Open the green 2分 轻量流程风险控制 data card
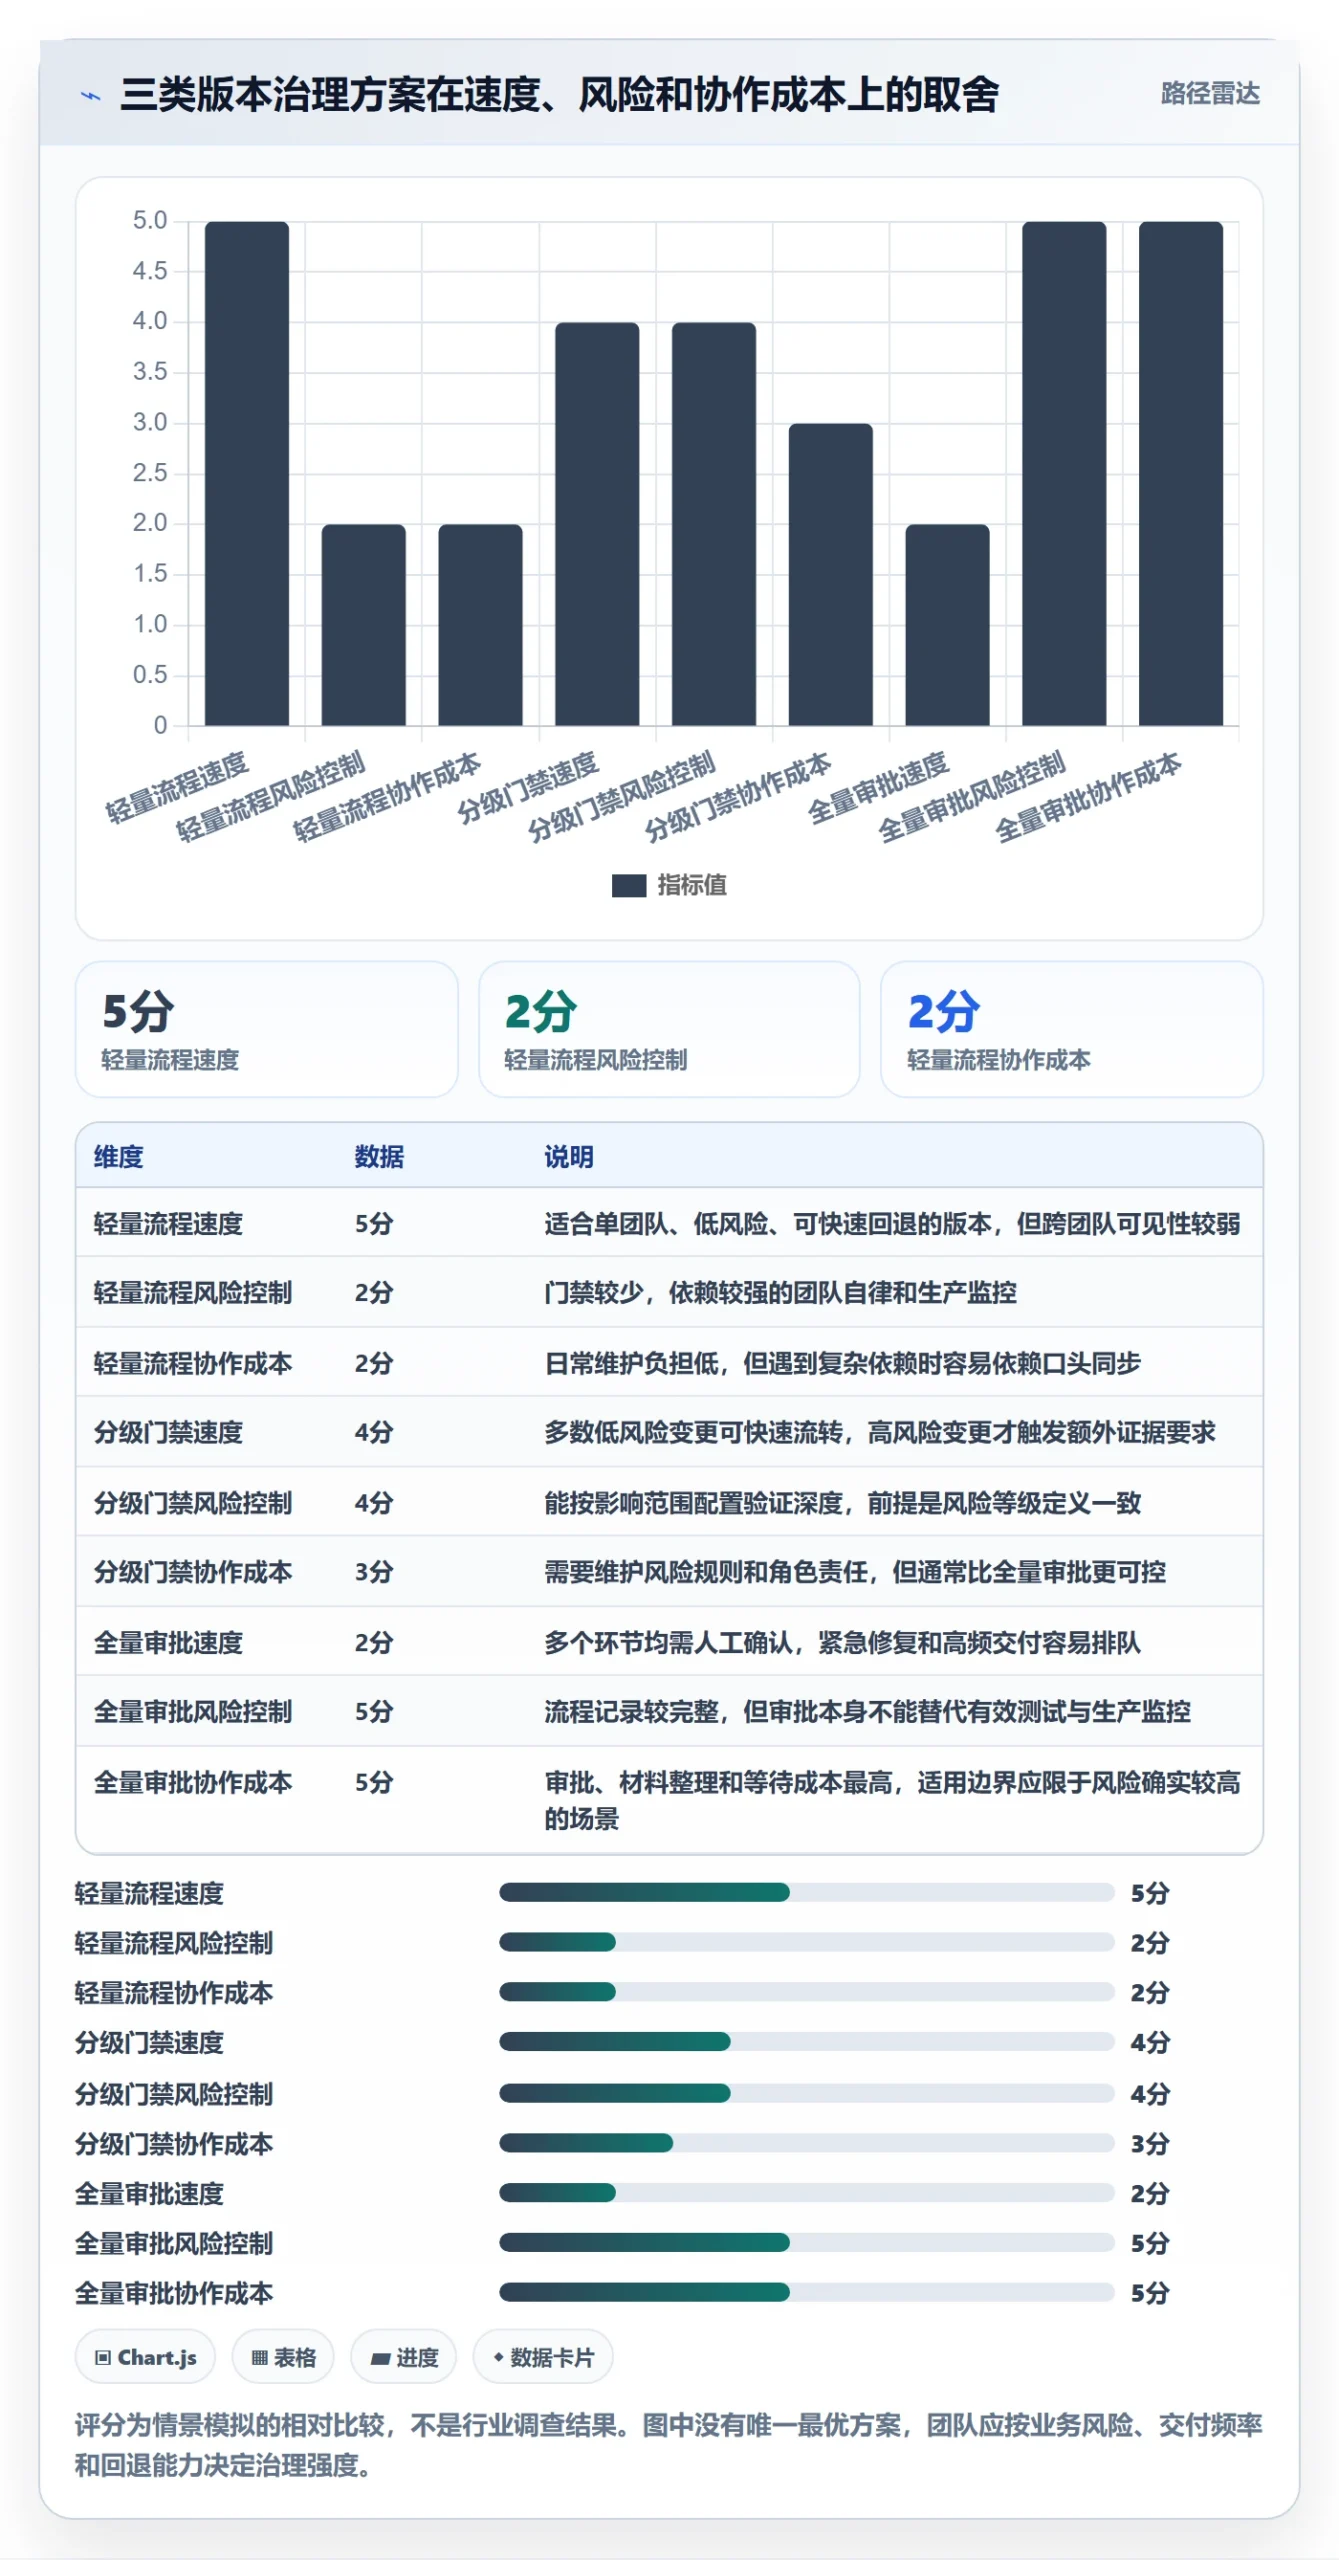 (669, 1029)
